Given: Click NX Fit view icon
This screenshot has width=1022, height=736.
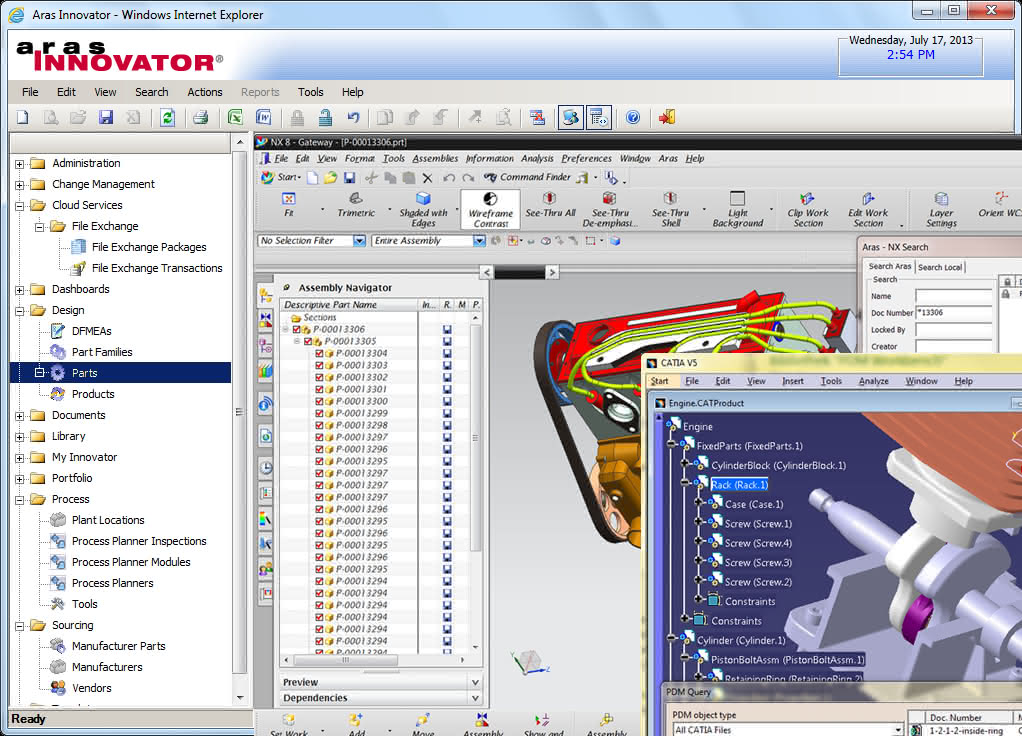Looking at the screenshot, I should pyautogui.click(x=289, y=205).
